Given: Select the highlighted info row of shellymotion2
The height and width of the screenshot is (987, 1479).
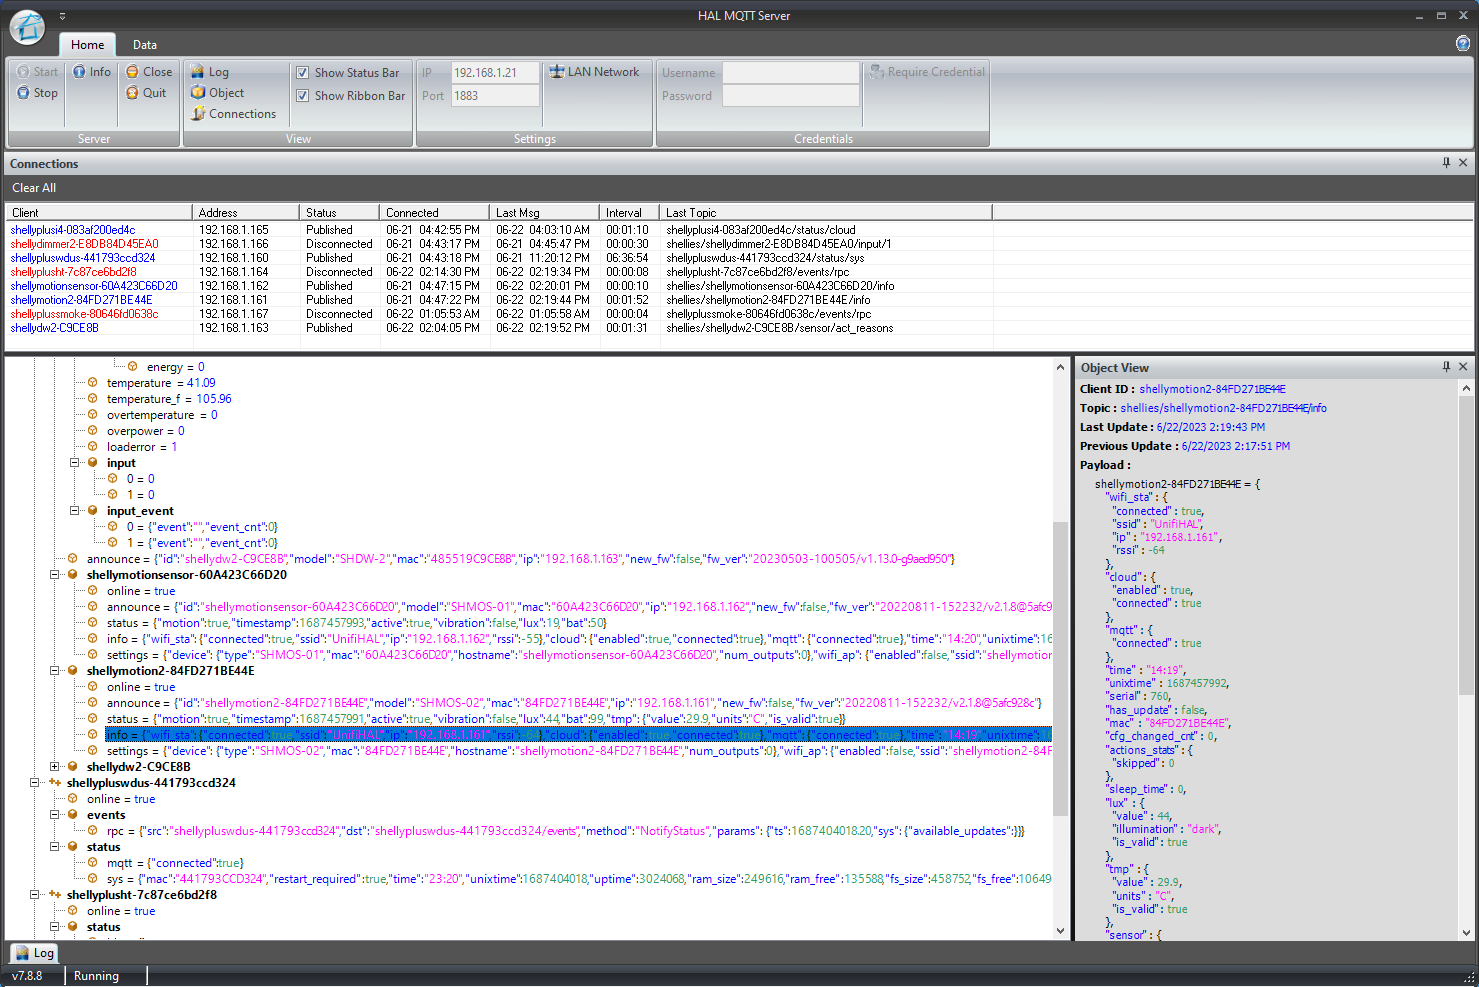Looking at the screenshot, I should point(578,735).
